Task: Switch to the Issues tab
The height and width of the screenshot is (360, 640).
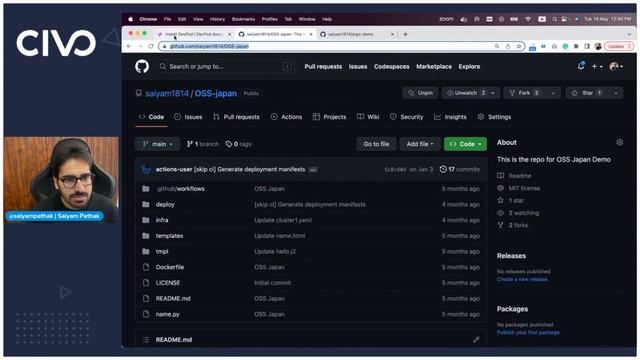Action: click(188, 117)
